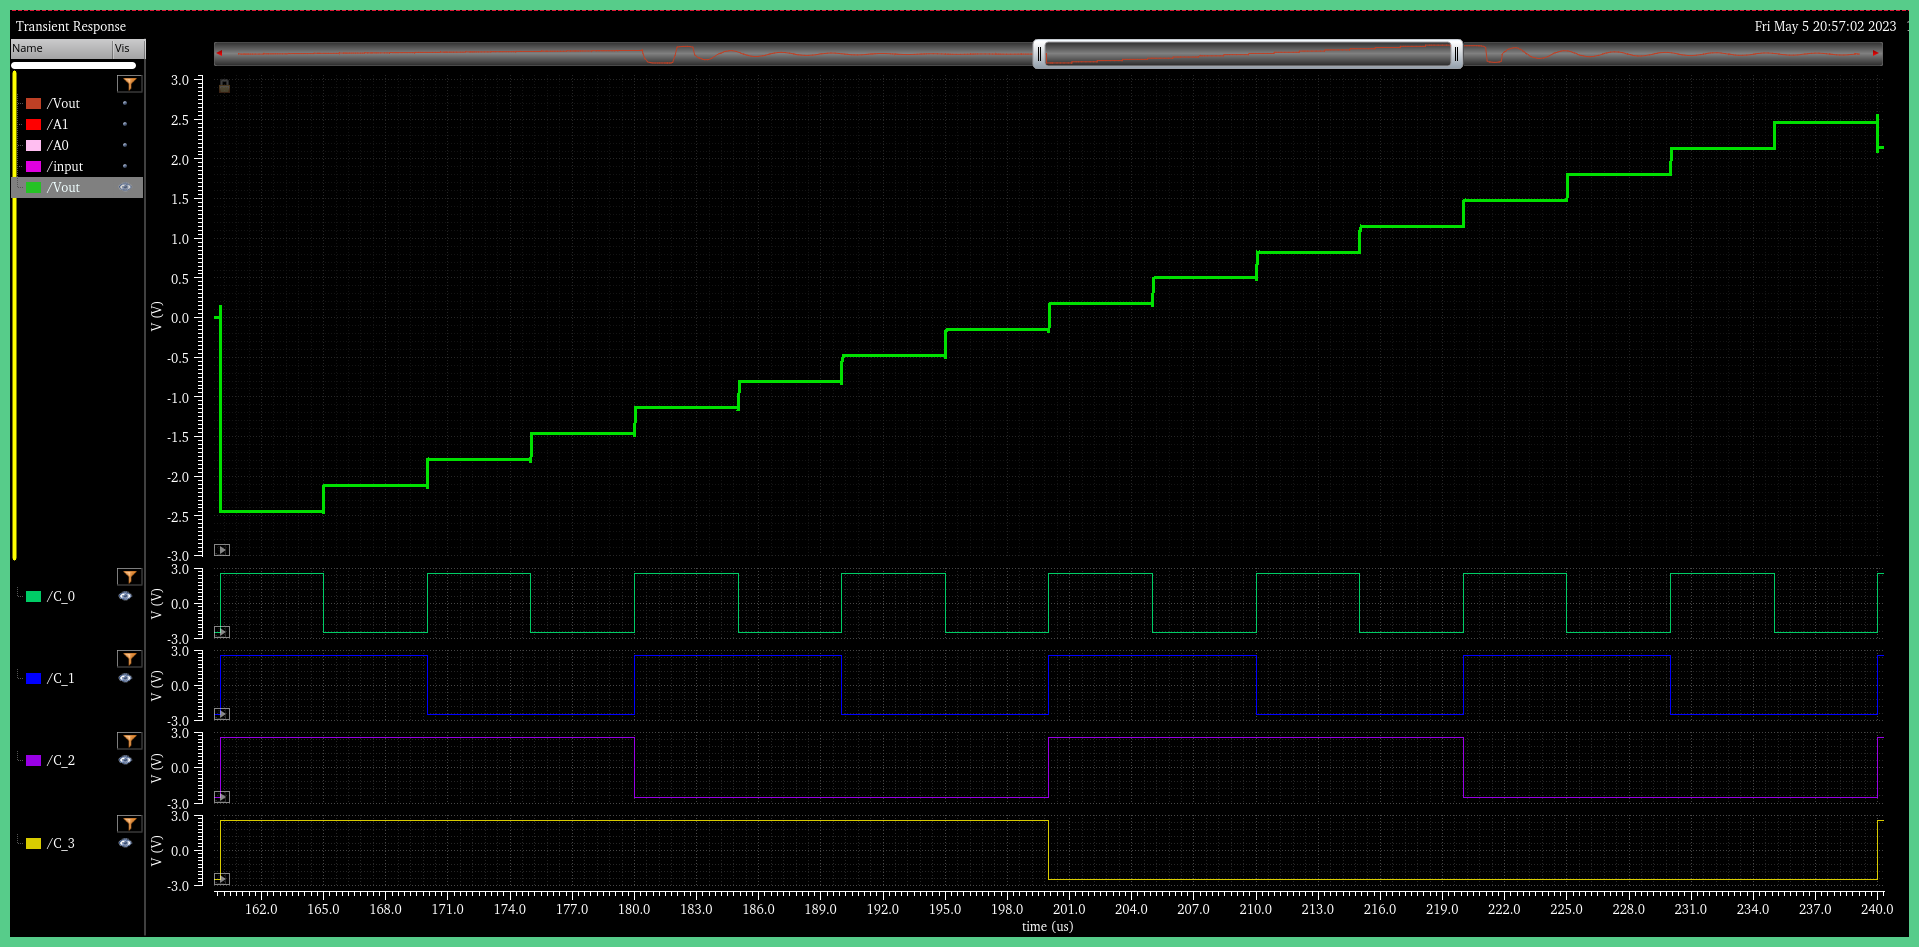Screen dimensions: 1919x947
Task: Select the /input signal name
Action: click(x=65, y=166)
